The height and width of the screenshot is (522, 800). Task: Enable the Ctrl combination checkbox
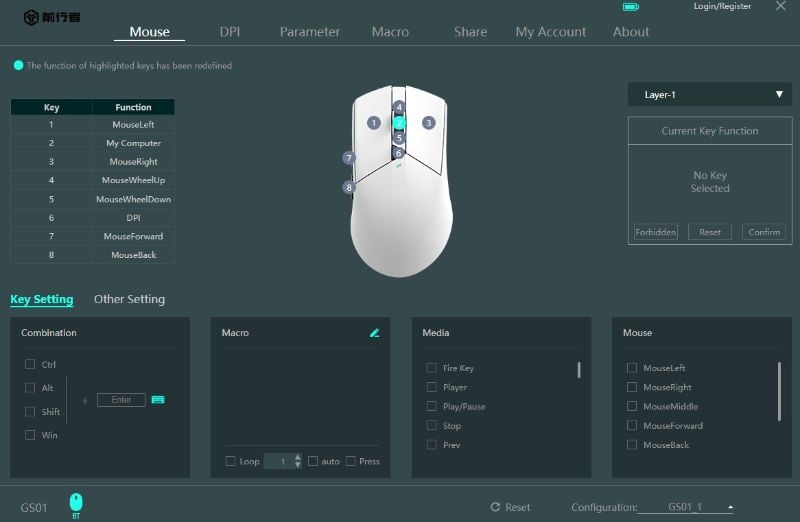click(x=30, y=365)
